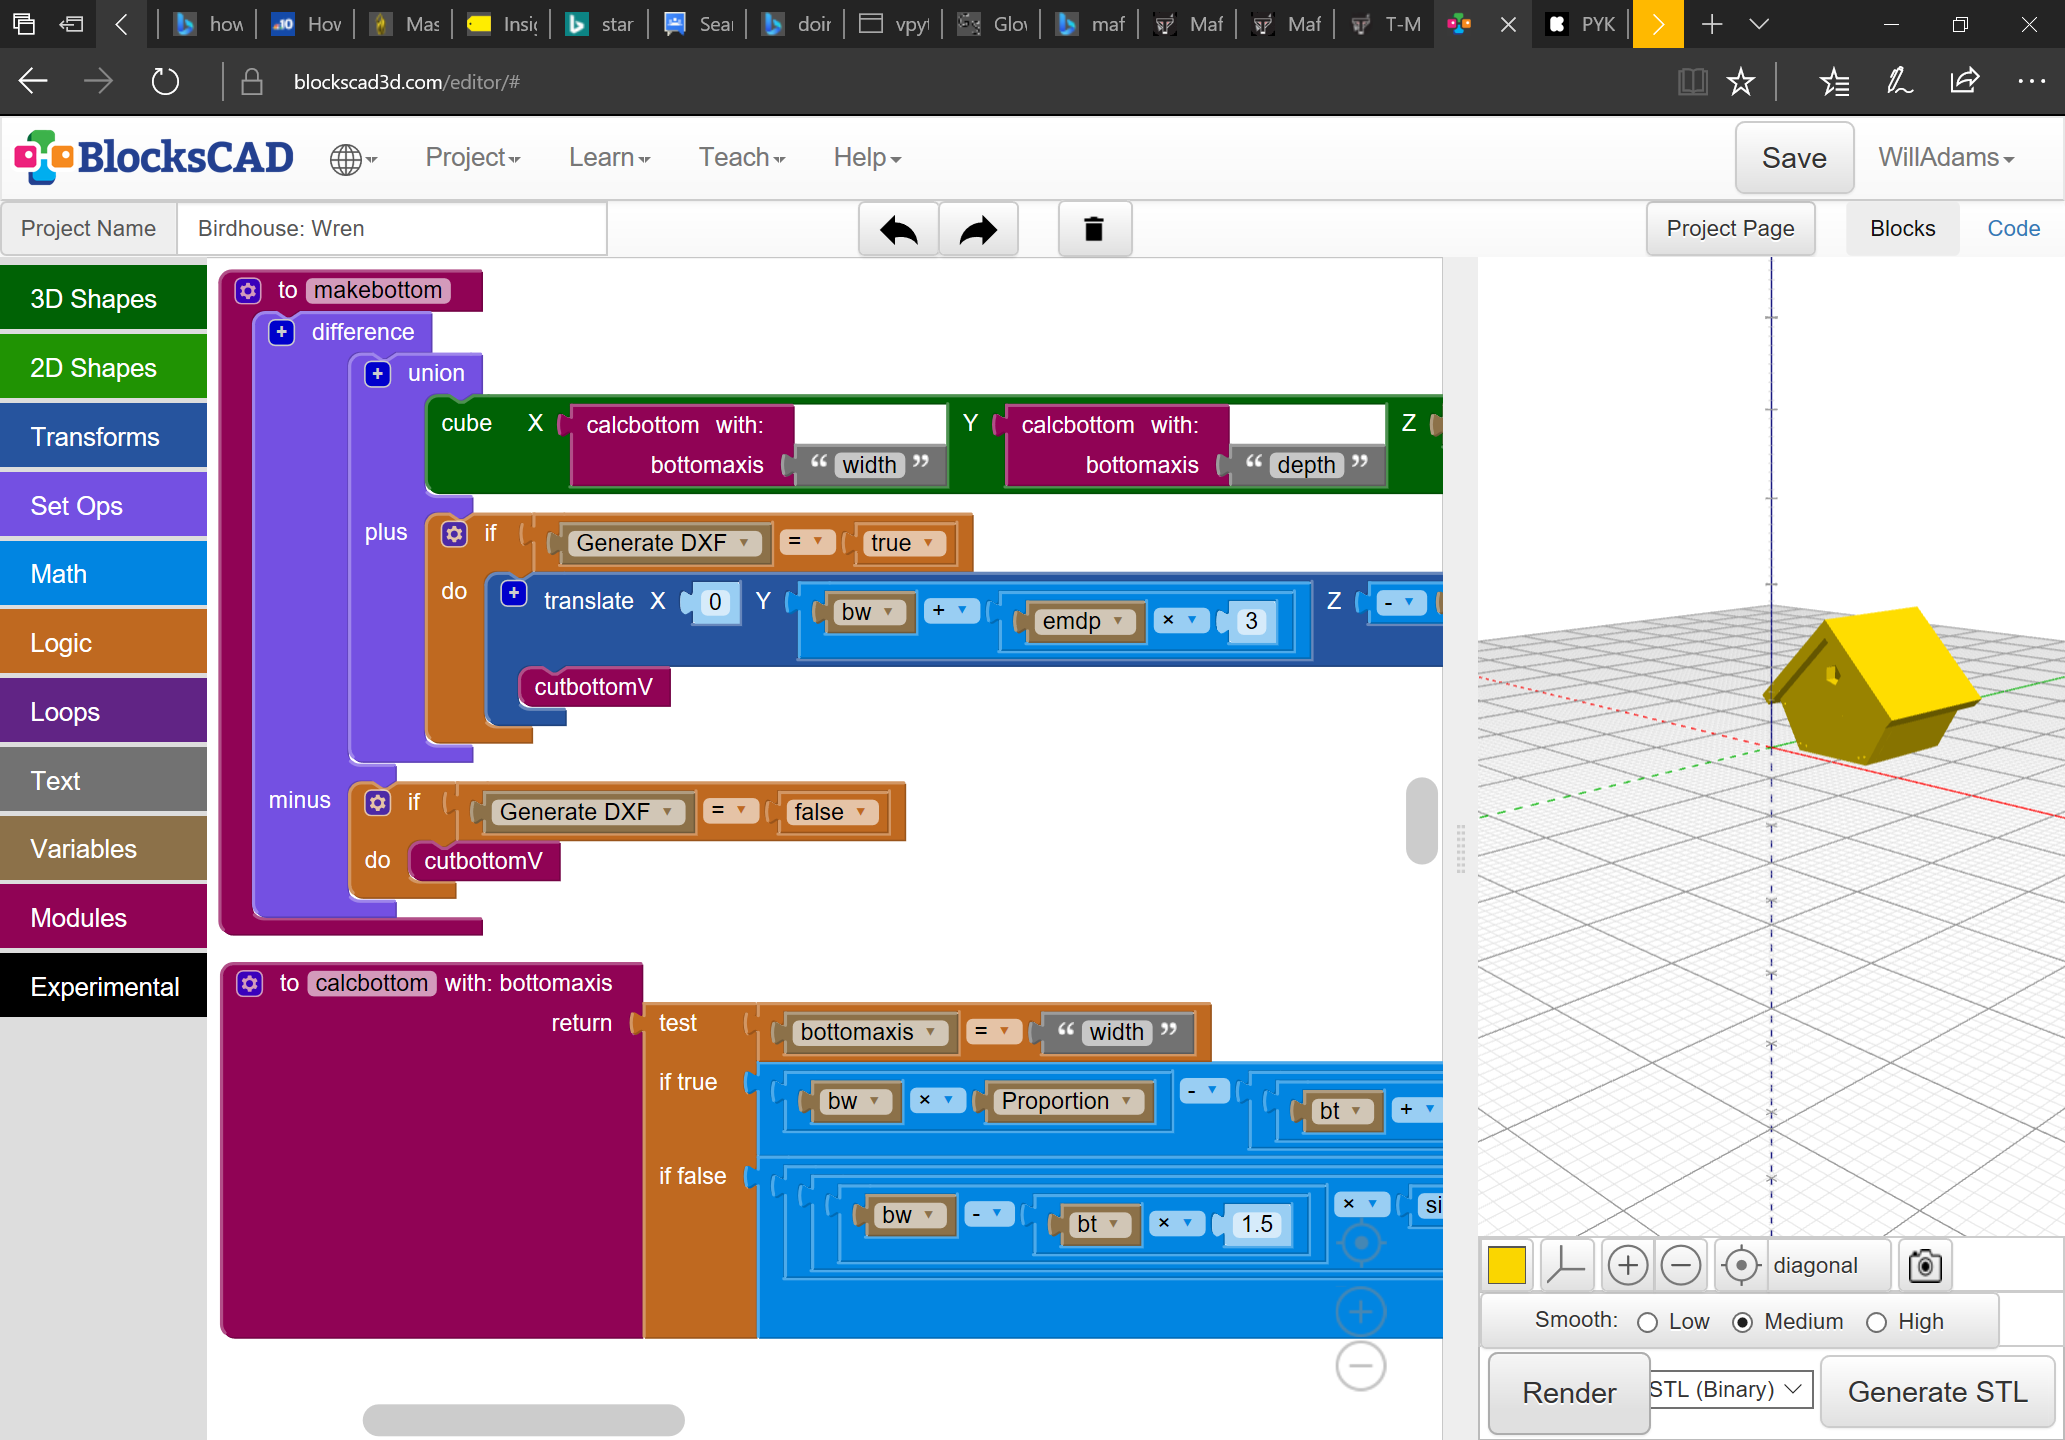Image resolution: width=2065 pixels, height=1440 pixels.
Task: Click the Render button
Action: point(1569,1393)
